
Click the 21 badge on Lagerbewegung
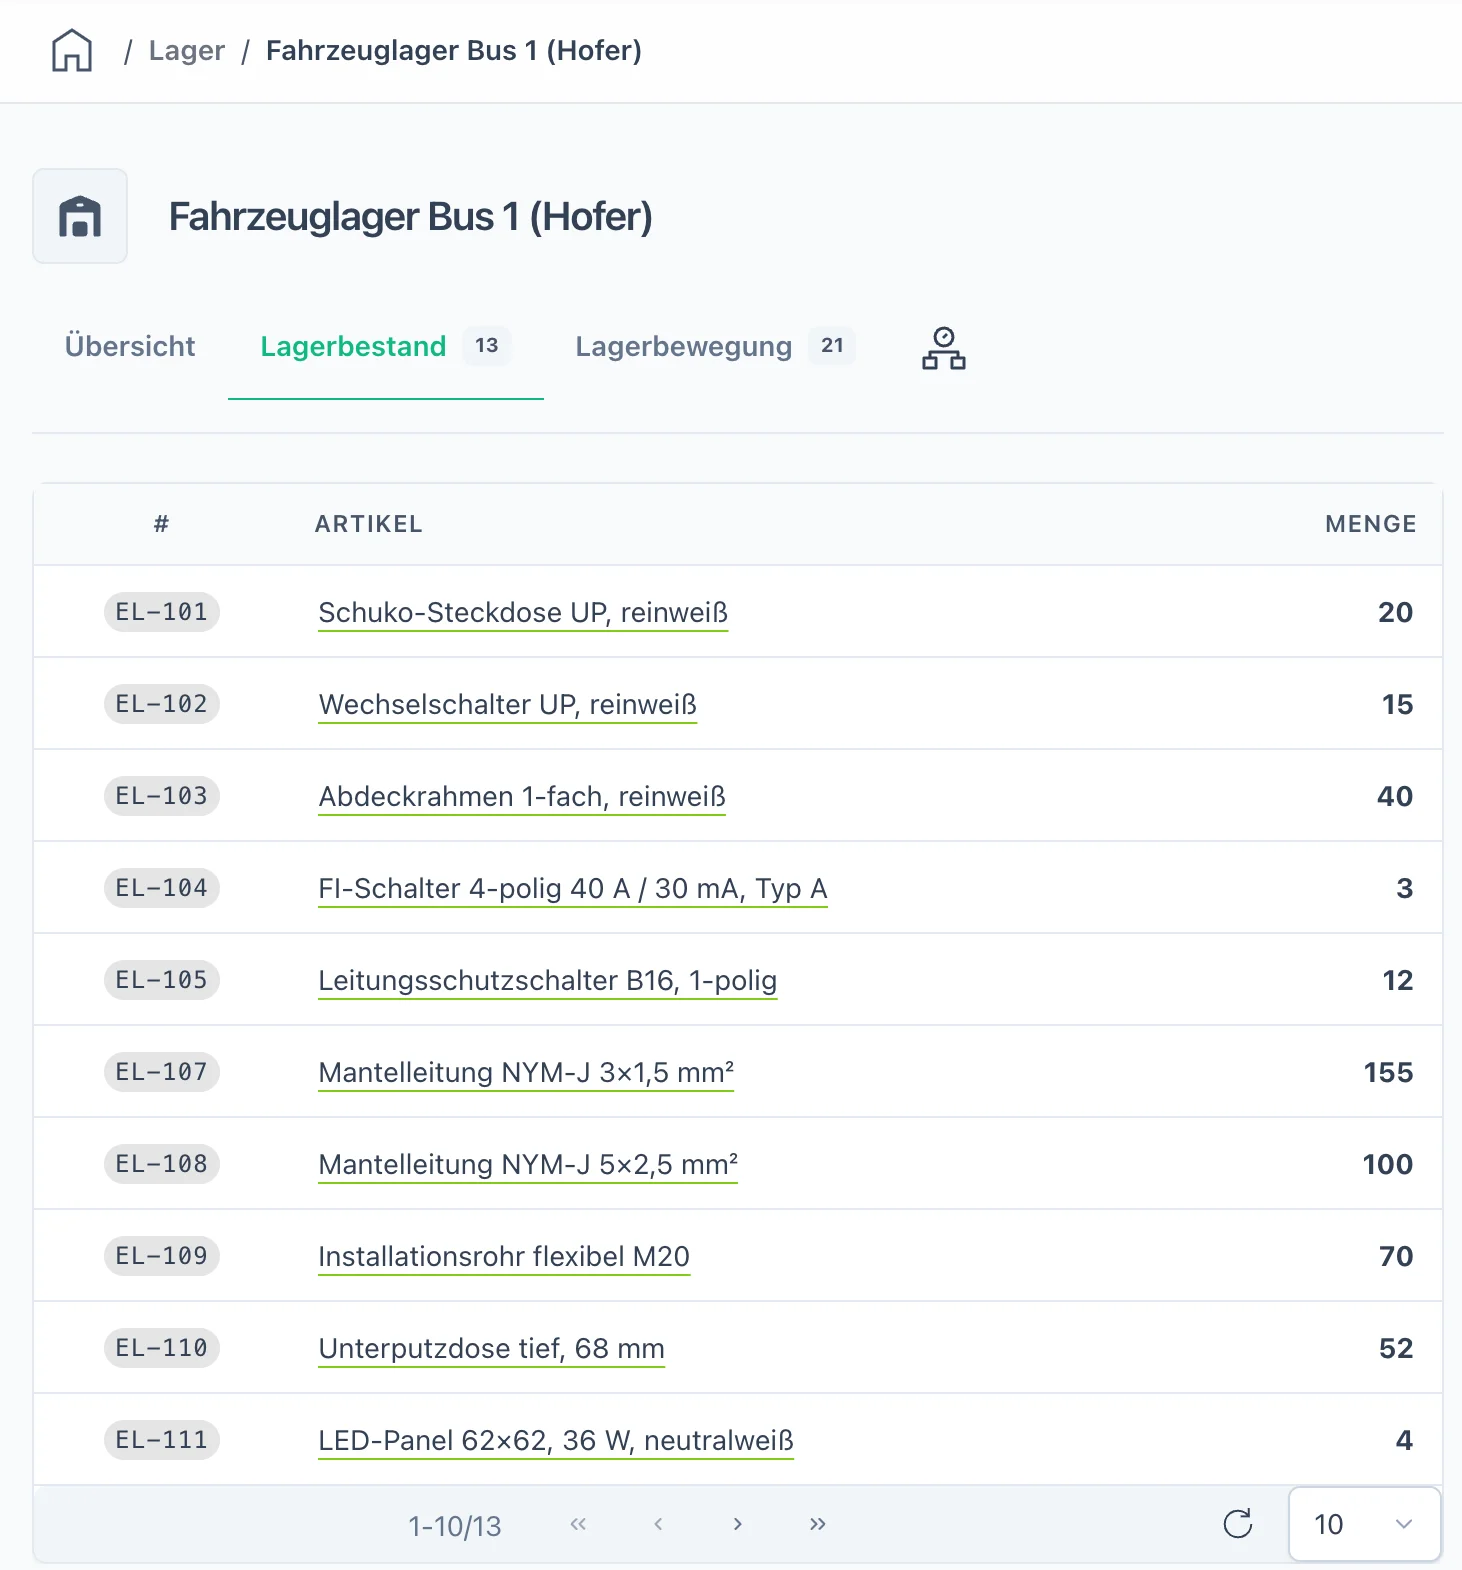pyautogui.click(x=832, y=345)
